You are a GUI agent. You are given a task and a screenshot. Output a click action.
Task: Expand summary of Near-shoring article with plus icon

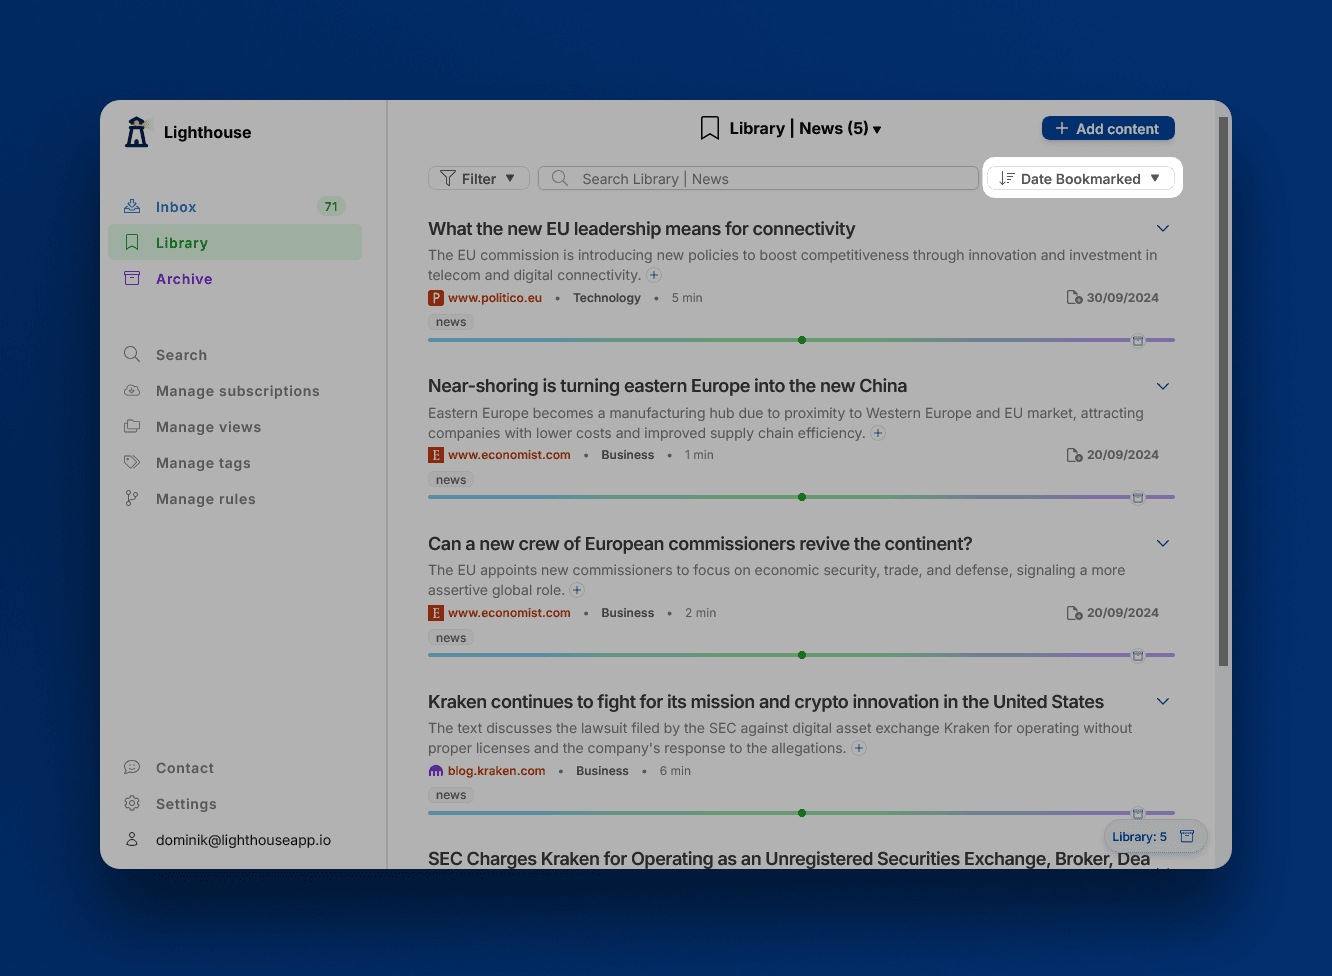(878, 433)
